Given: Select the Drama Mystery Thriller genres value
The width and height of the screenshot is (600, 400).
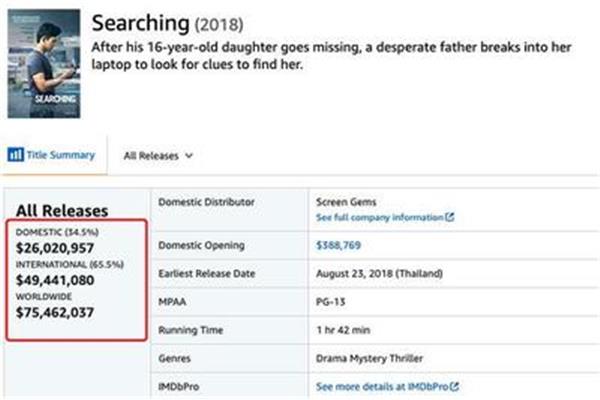Looking at the screenshot, I should [x=369, y=358].
